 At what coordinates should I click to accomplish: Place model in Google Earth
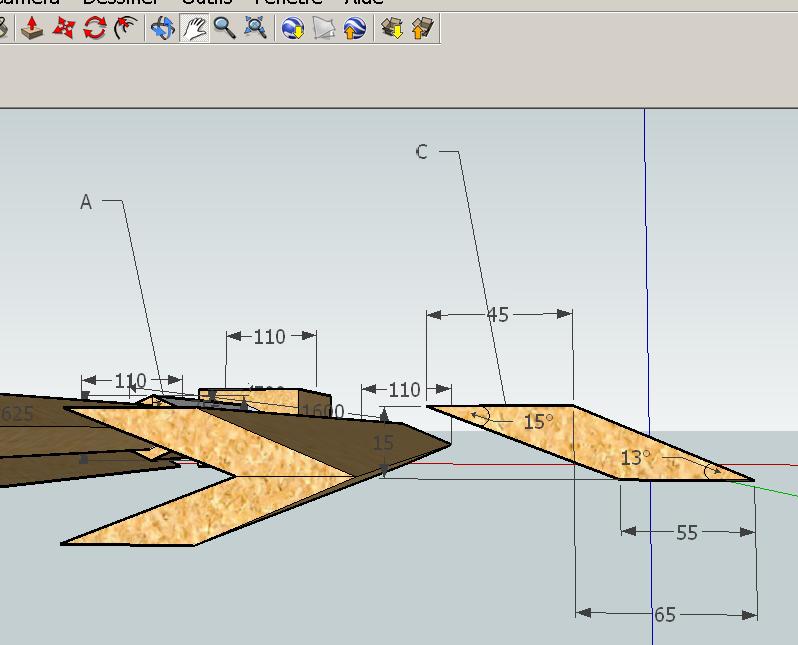point(355,28)
